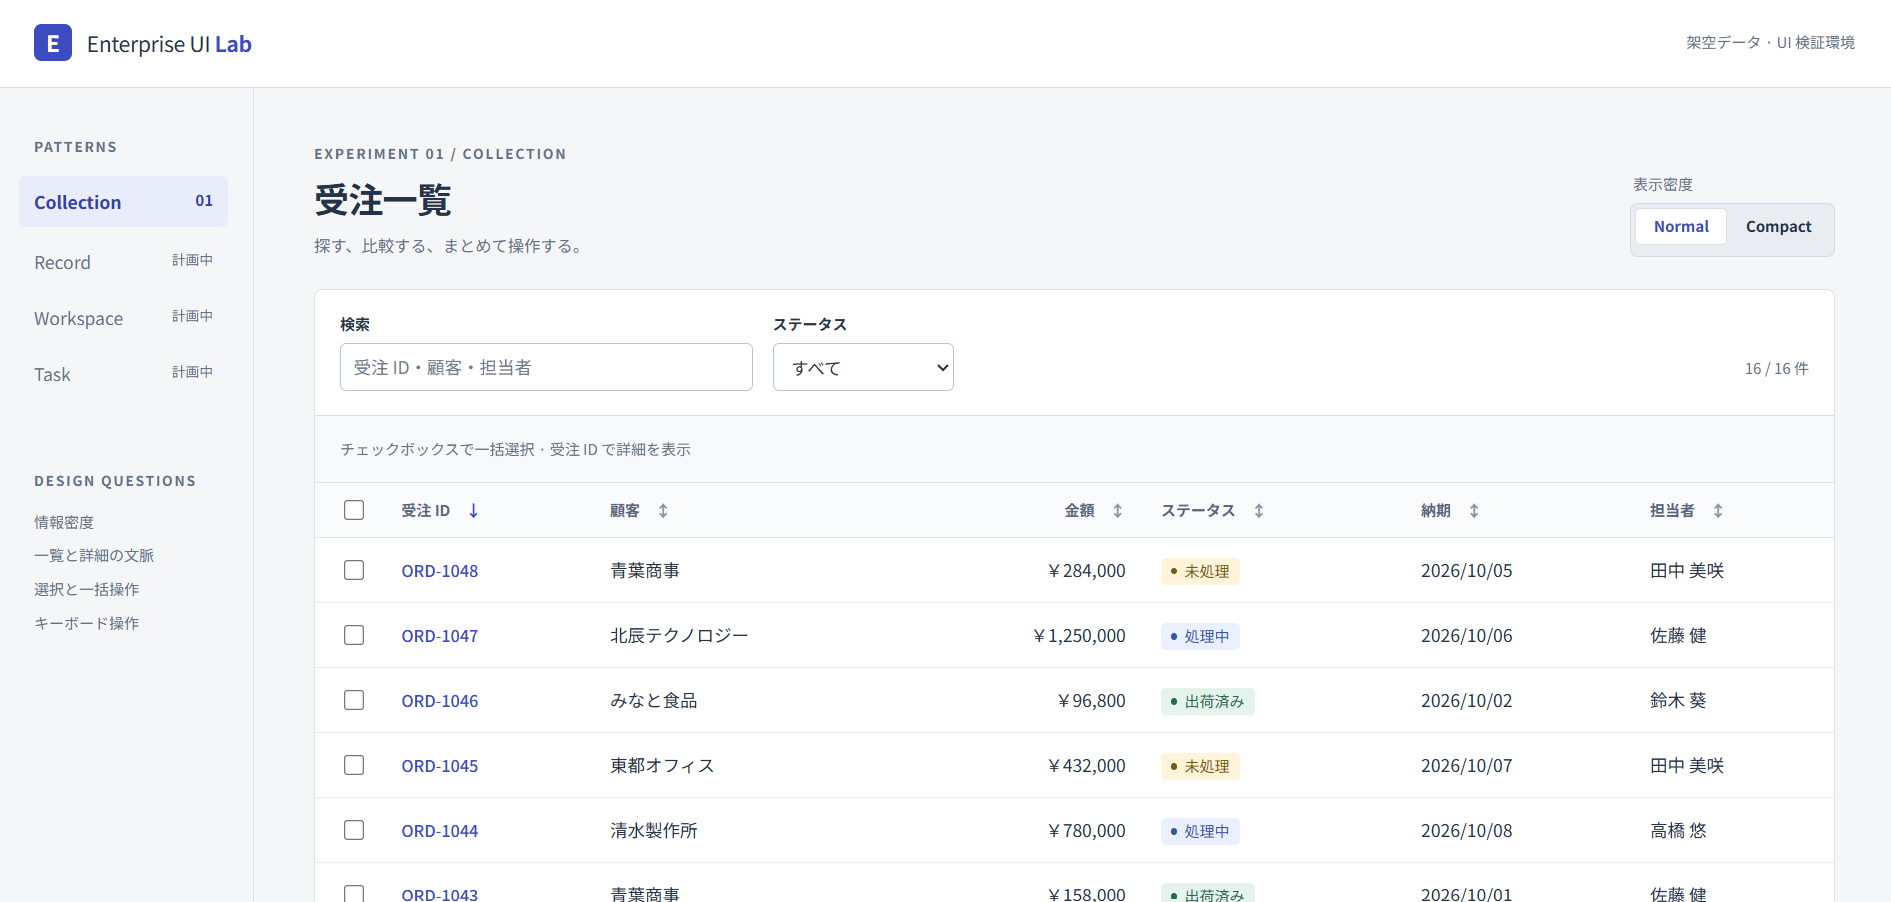Click the Enterprise UI Lab logo icon
This screenshot has height=902, width=1891.
coord(53,43)
